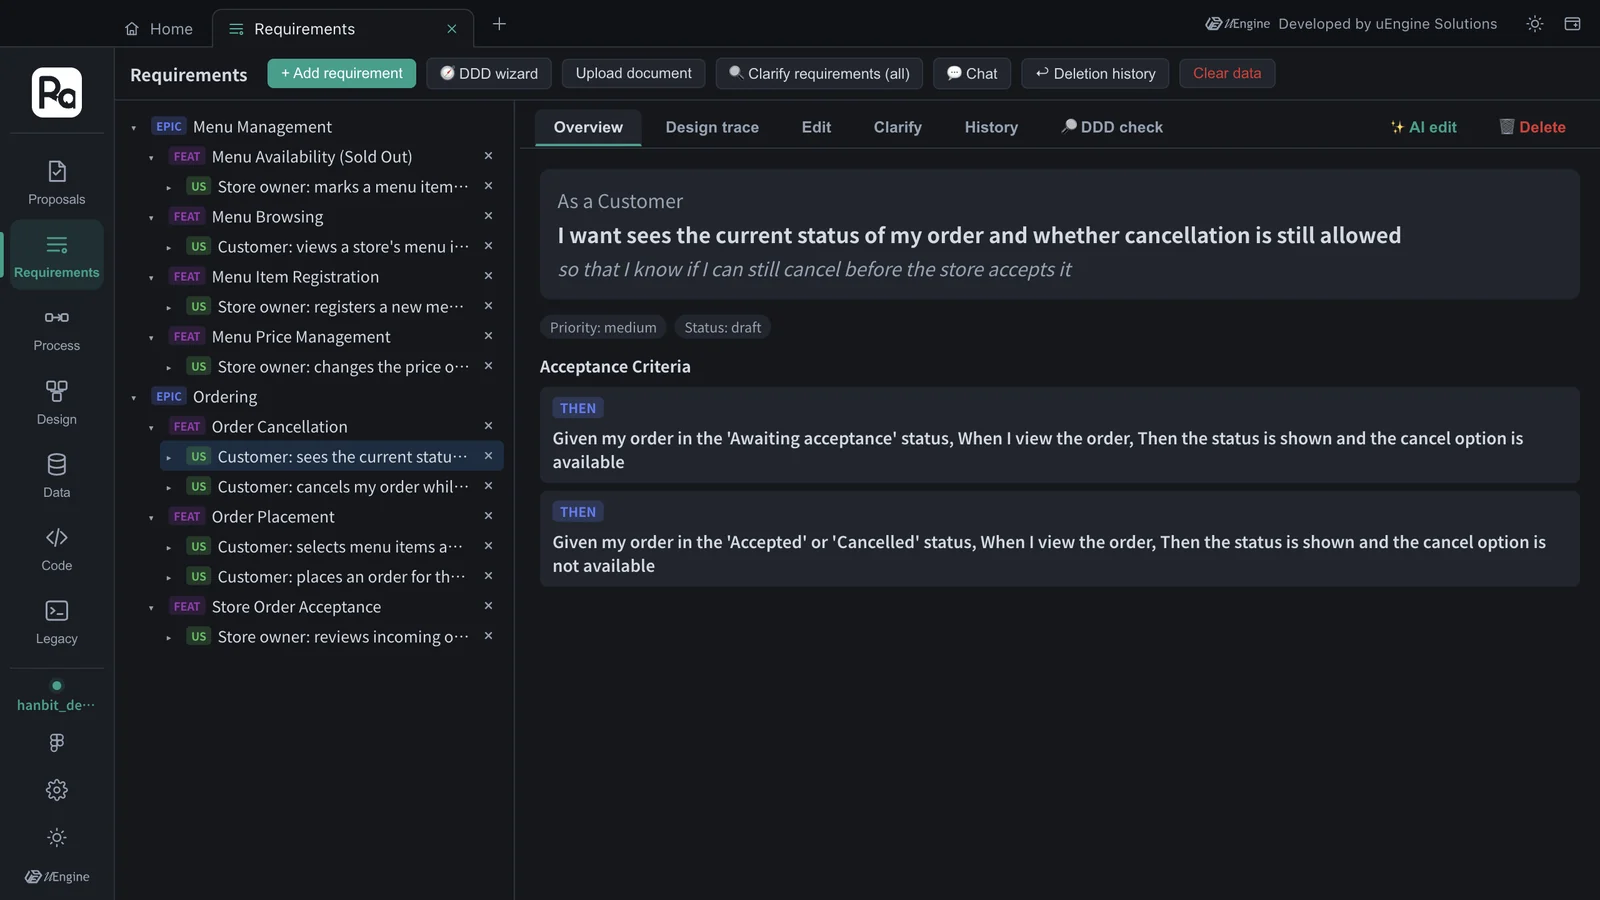1600x900 pixels.
Task: Remove 'Store owner: reviews incoming' story with X
Action: [488, 636]
